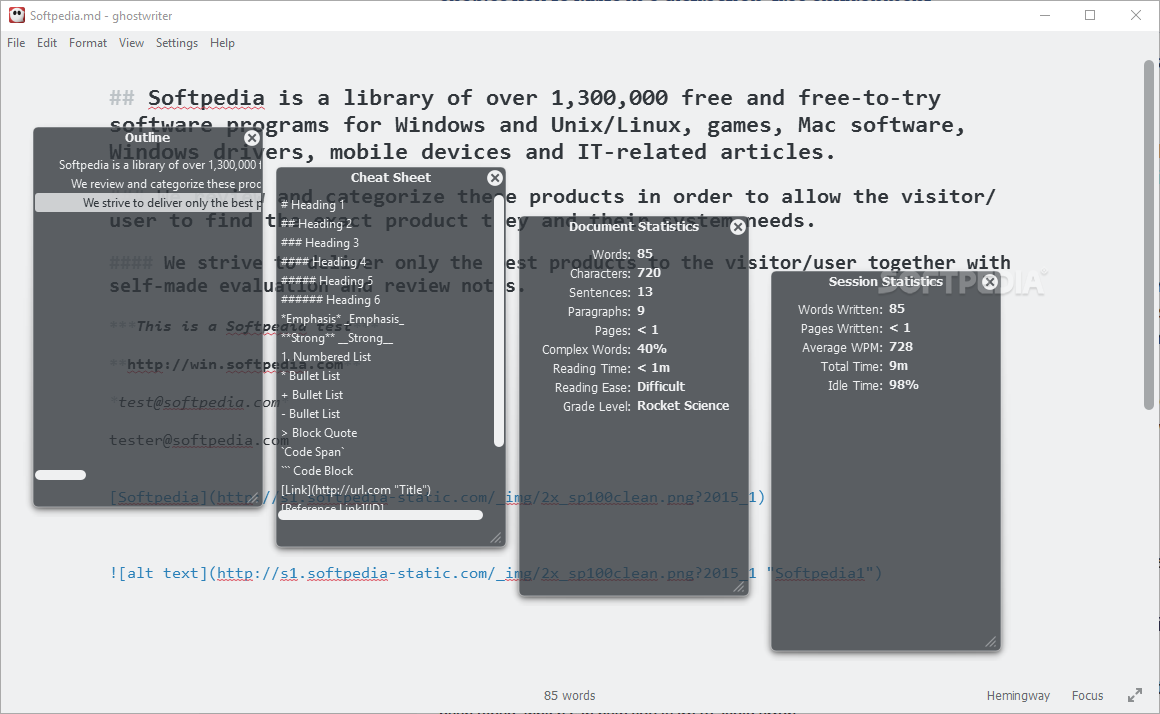The height and width of the screenshot is (714, 1160).
Task: Click the Cheat Sheet horizontal scrollbar
Action: pos(380,515)
